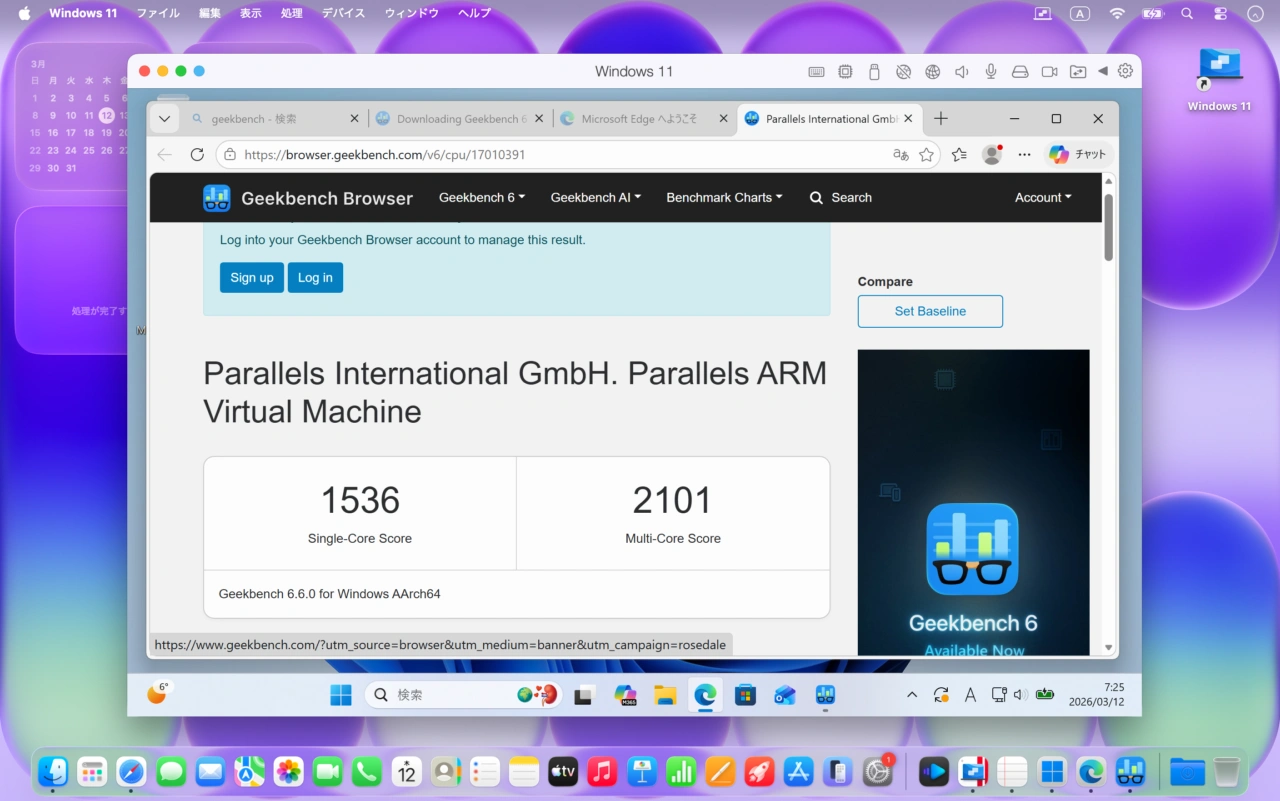This screenshot has height=801, width=1280.
Task: Click the Parallels microphone icon
Action: click(x=991, y=72)
